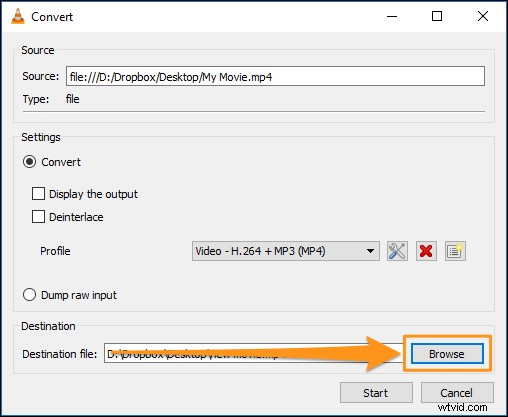Click the 'Type:' label text
508x417 pixels.
(x=36, y=99)
